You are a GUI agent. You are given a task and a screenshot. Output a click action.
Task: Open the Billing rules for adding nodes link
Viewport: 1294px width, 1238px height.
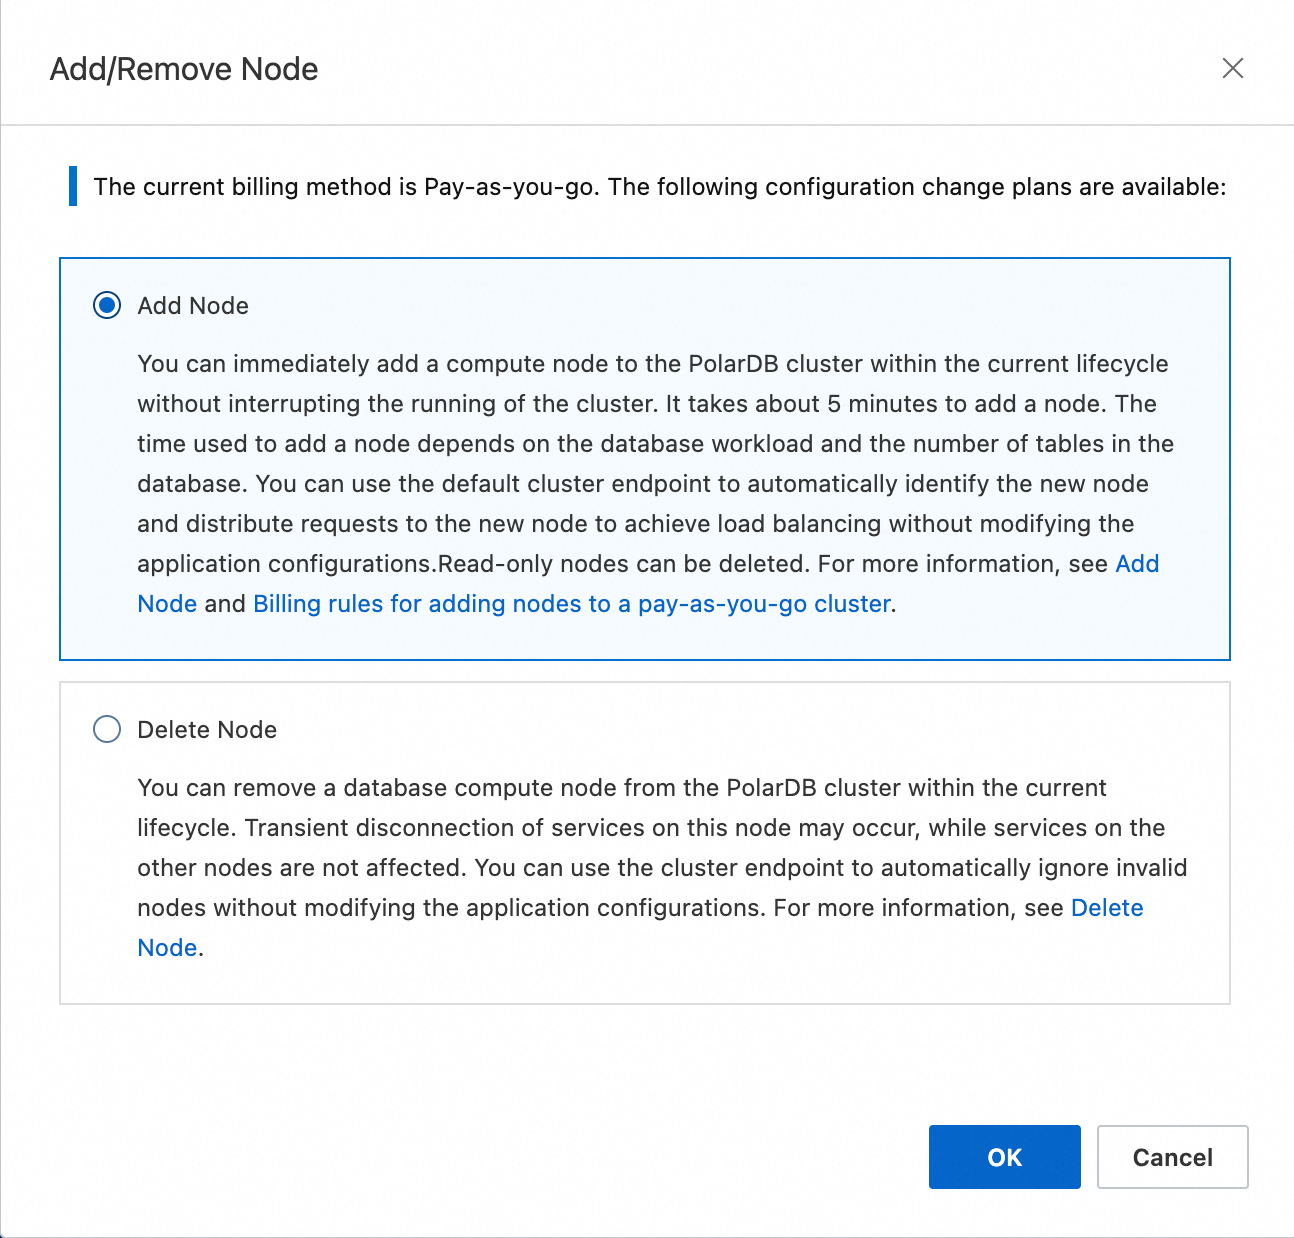(571, 604)
